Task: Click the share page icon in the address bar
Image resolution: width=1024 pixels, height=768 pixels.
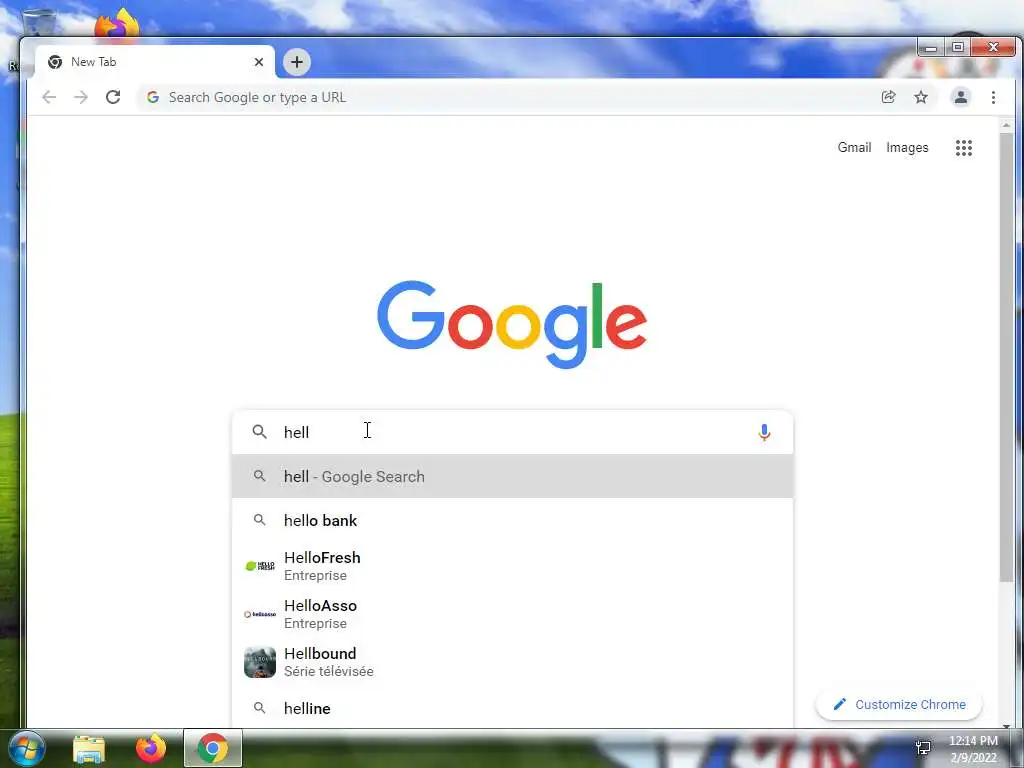Action: pos(888,97)
